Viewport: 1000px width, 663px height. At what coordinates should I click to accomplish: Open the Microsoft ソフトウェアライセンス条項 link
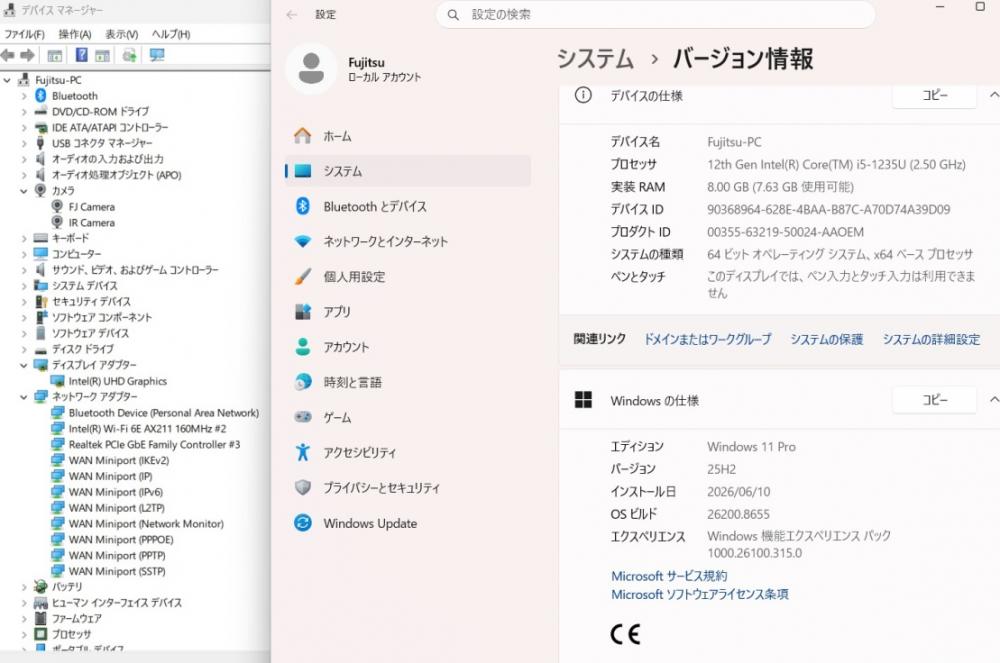pyautogui.click(x=700, y=594)
